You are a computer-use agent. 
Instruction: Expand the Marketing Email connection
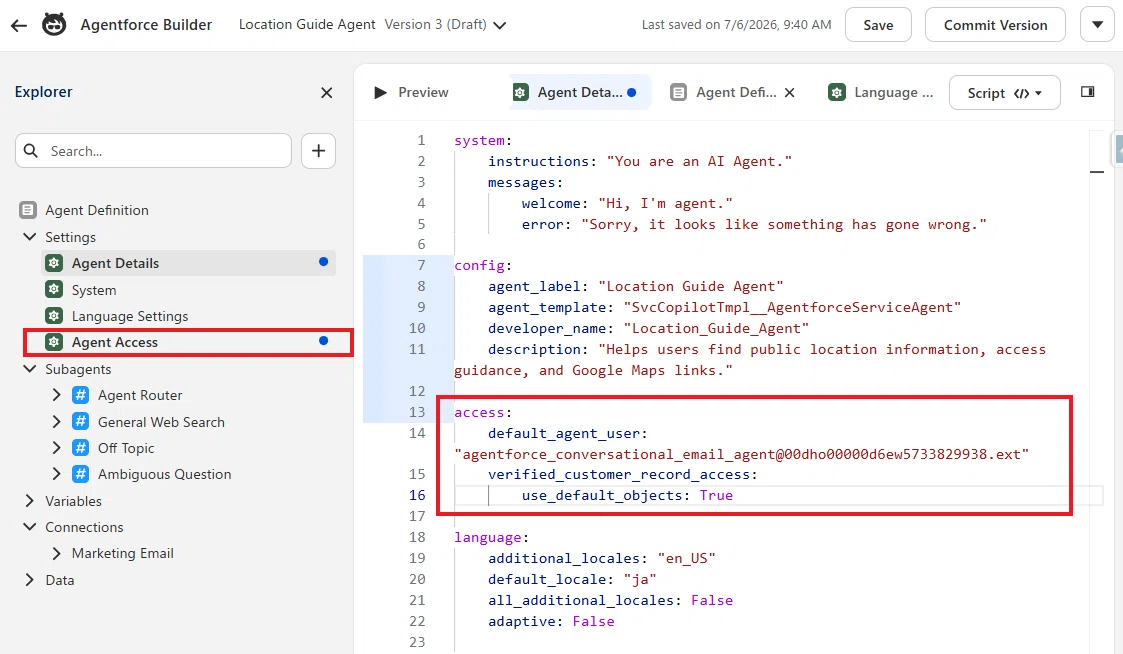[57, 553]
